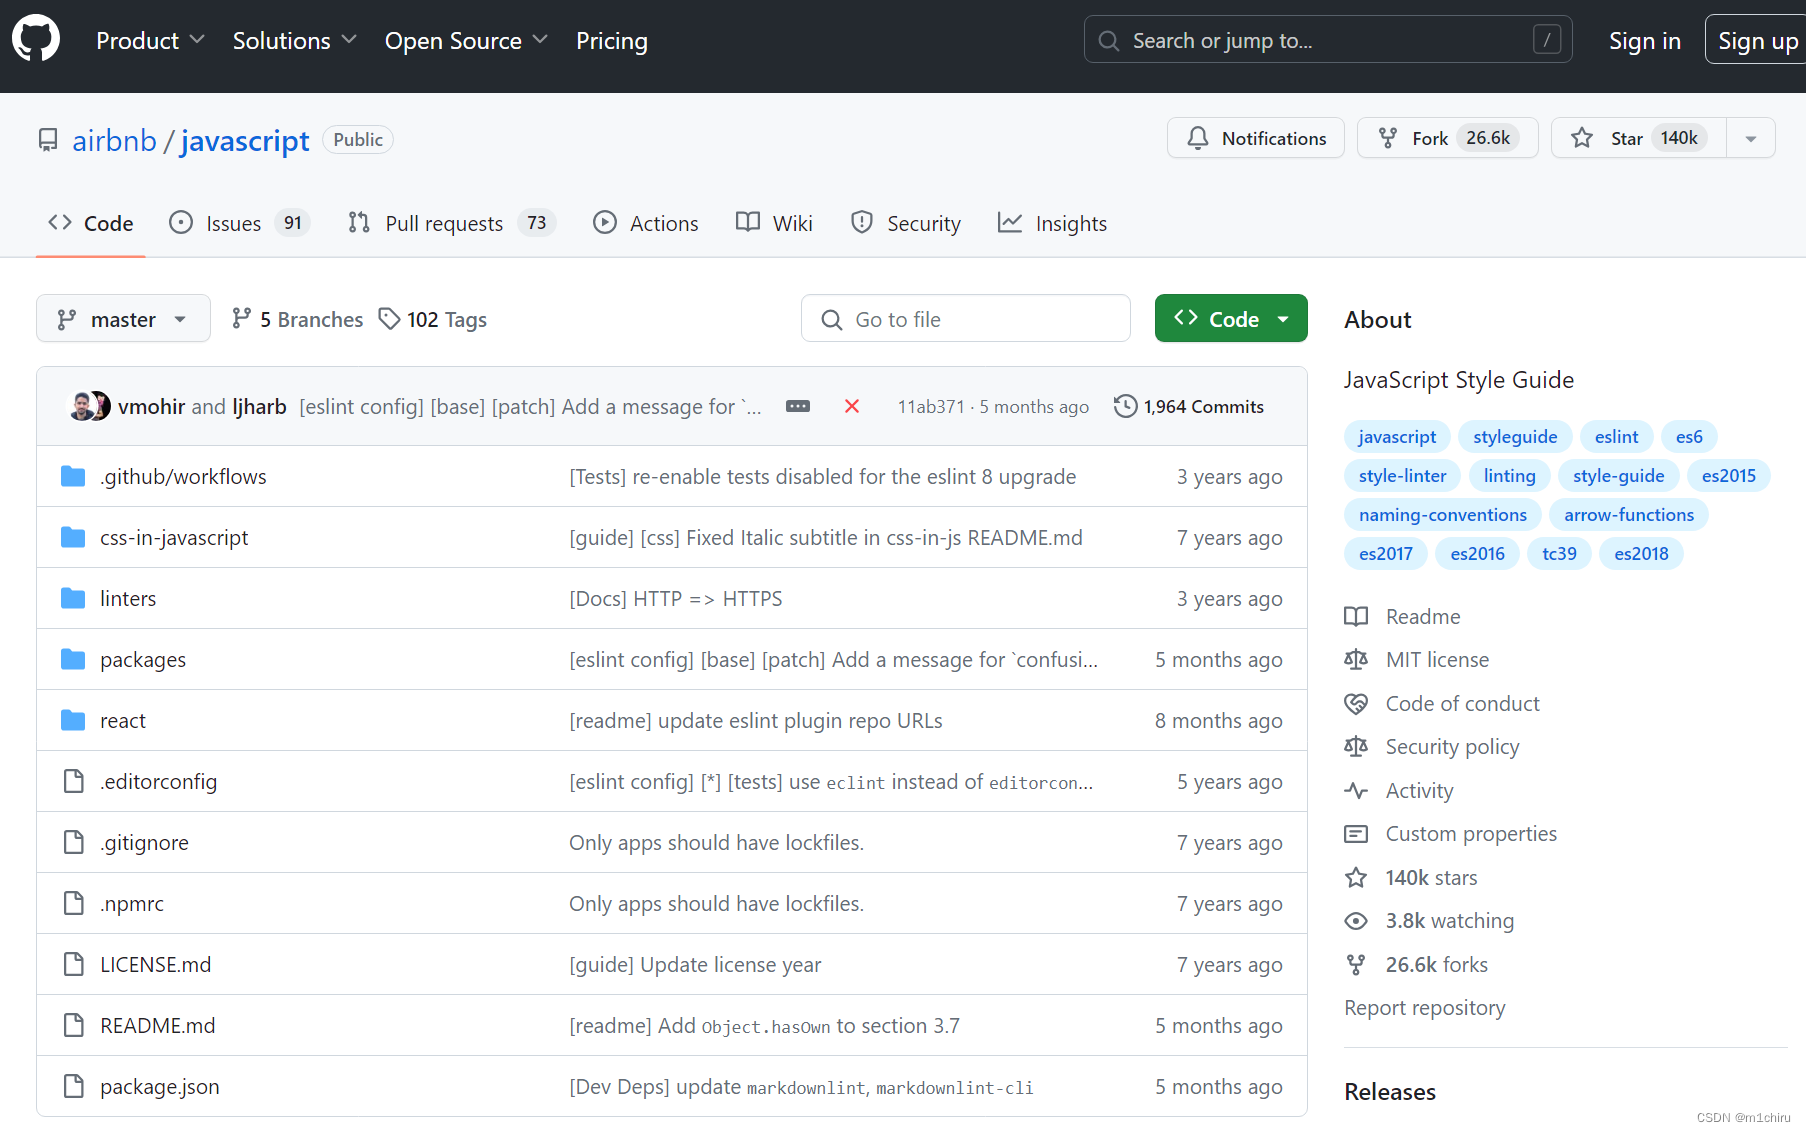Open the Pull requests tab
This screenshot has height=1132, width=1806.
coord(451,223)
